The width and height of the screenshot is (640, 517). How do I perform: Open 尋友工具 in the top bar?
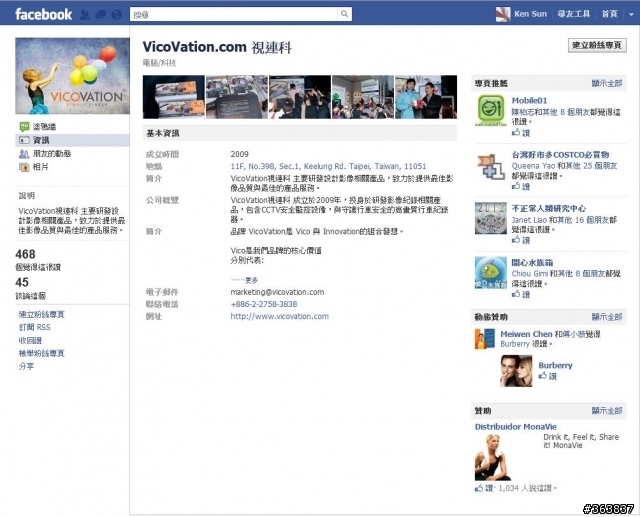(574, 14)
